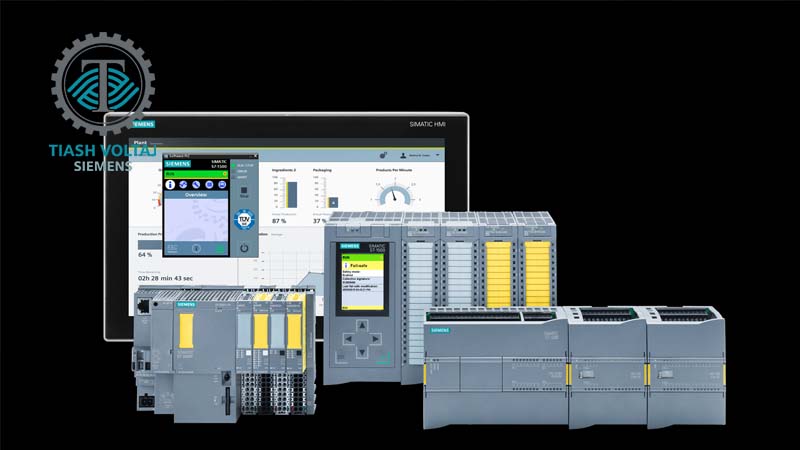Click the power button in Software PLC window

pyautogui.click(x=244, y=248)
